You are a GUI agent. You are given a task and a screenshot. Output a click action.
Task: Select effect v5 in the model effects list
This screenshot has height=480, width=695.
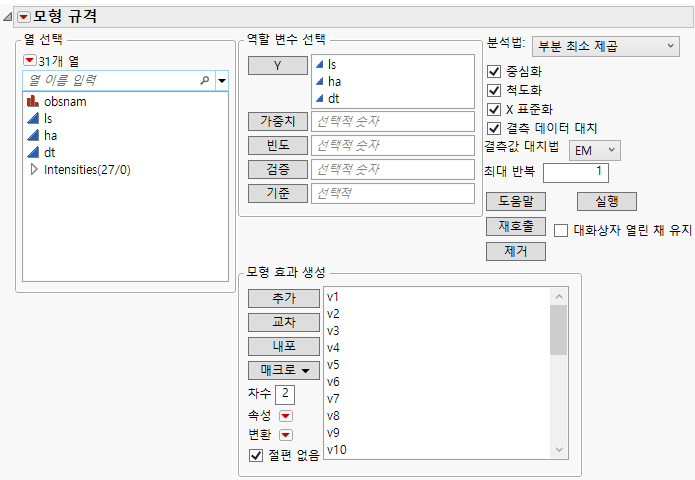click(333, 365)
